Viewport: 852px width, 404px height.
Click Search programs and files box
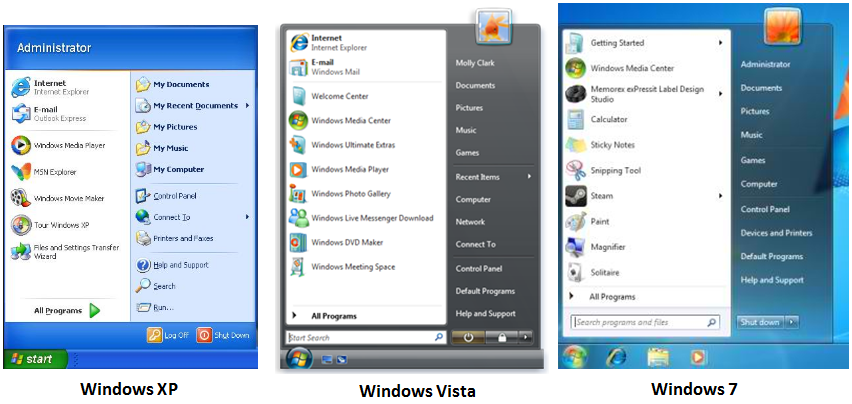(645, 322)
